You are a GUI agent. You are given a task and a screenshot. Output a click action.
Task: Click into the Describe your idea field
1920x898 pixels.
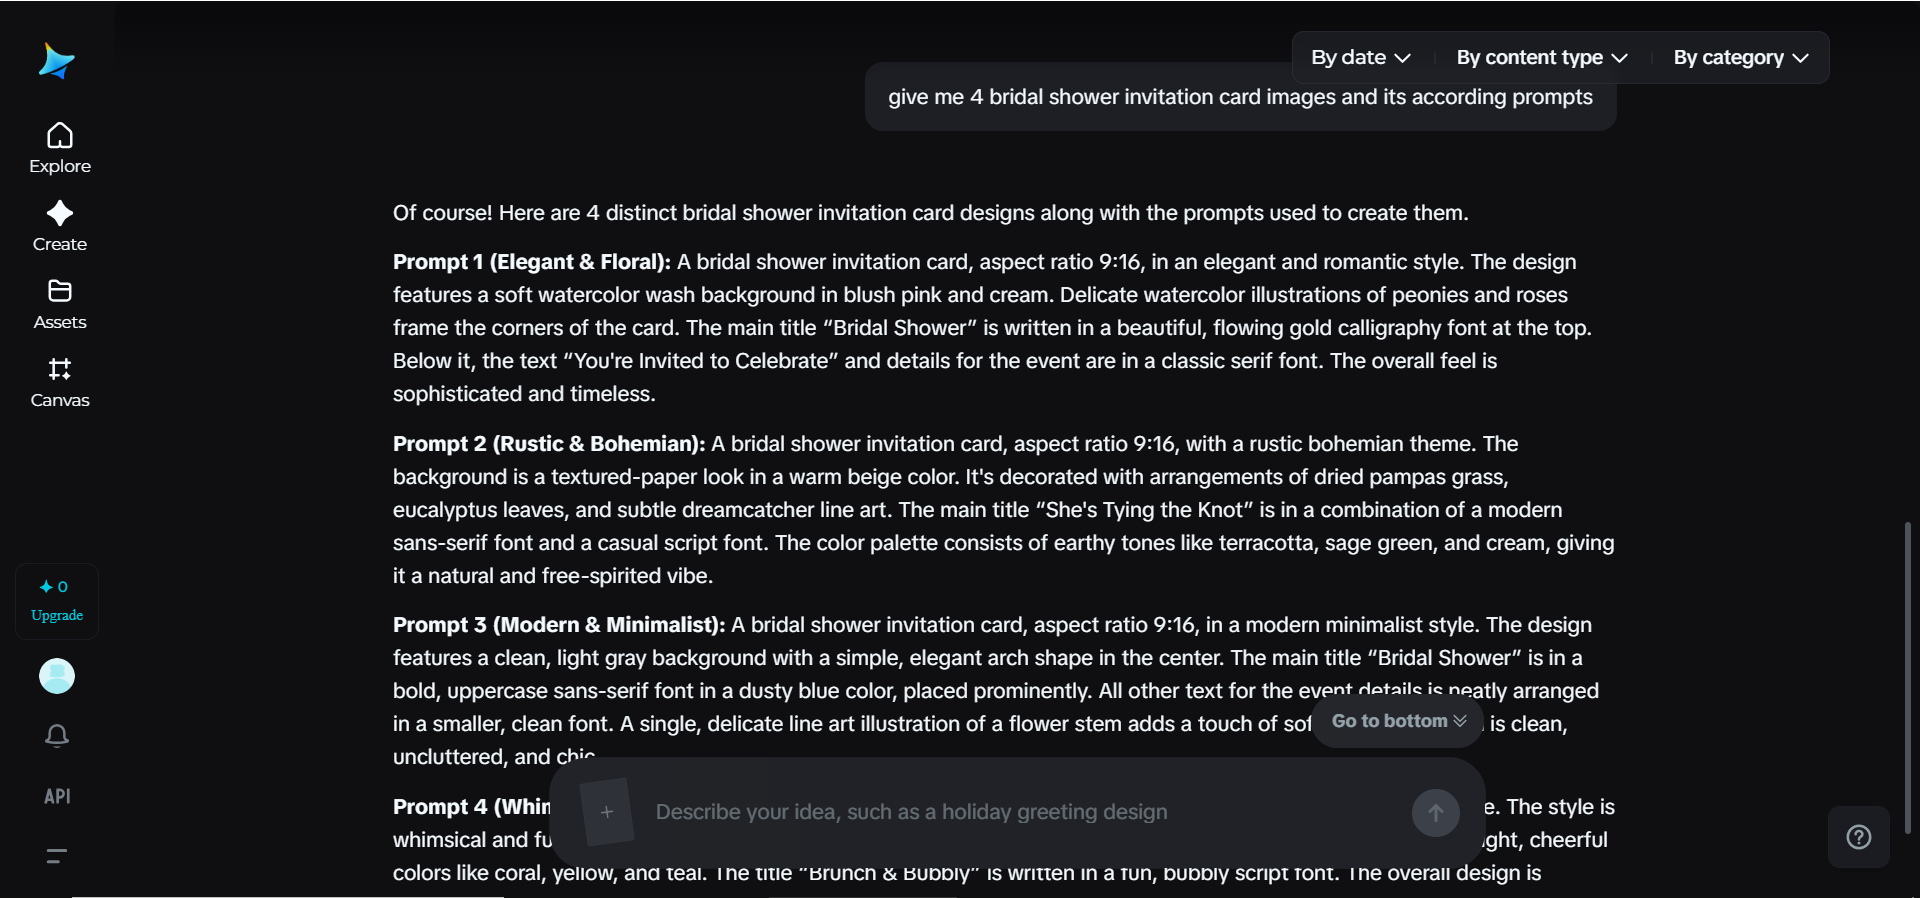[1020, 812]
